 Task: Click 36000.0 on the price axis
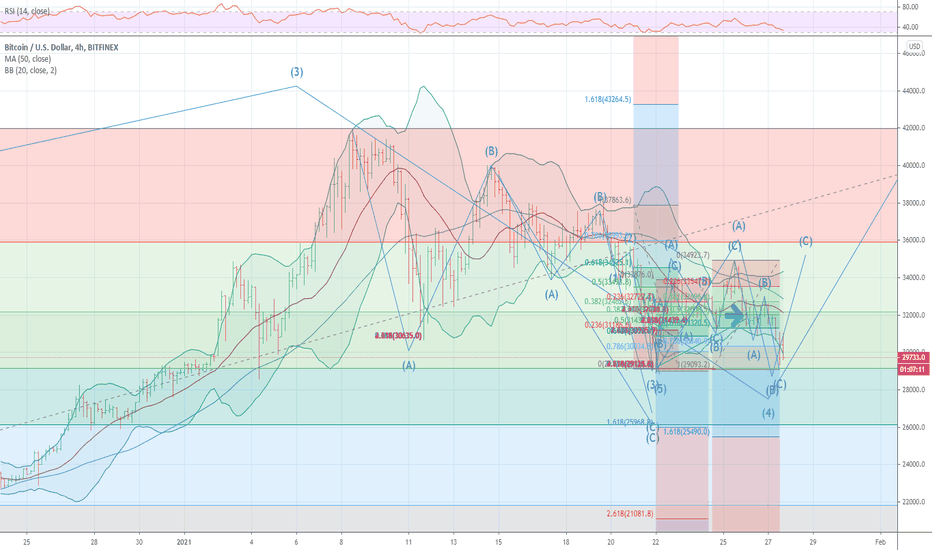[914, 240]
